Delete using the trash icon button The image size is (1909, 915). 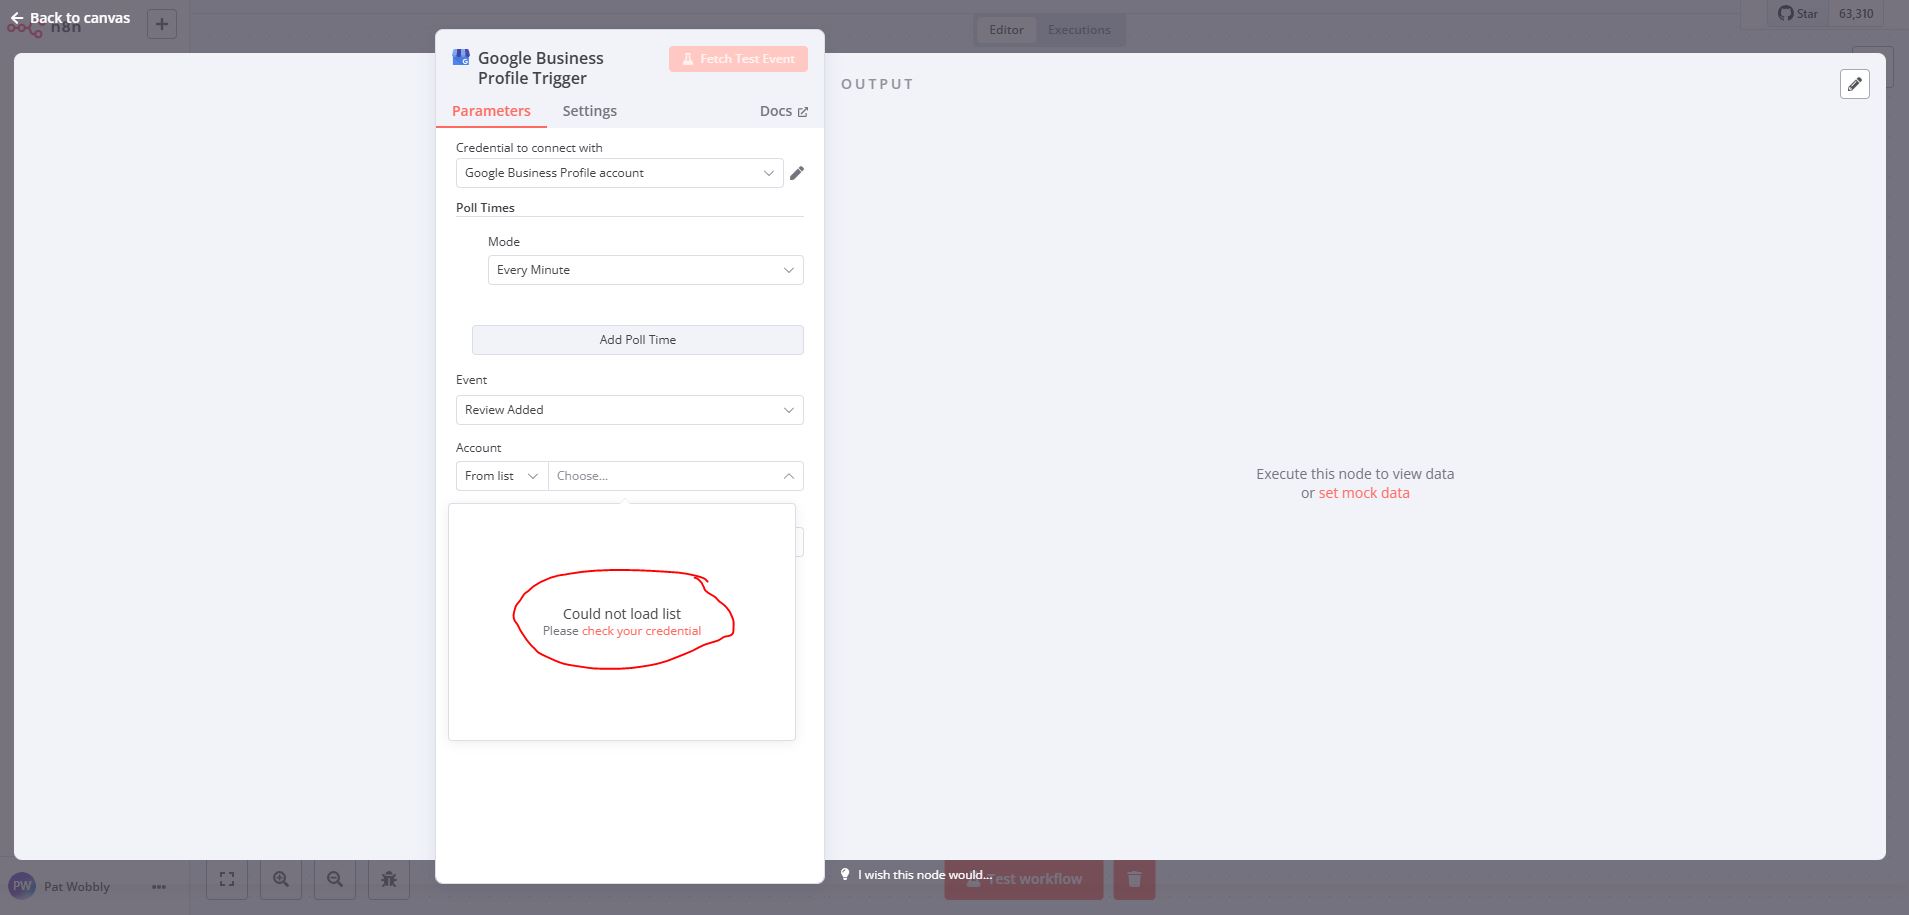(x=1134, y=879)
